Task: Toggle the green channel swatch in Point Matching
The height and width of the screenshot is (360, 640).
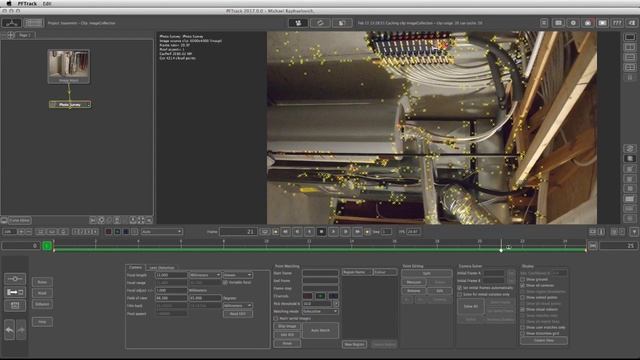Action: pos(320,296)
